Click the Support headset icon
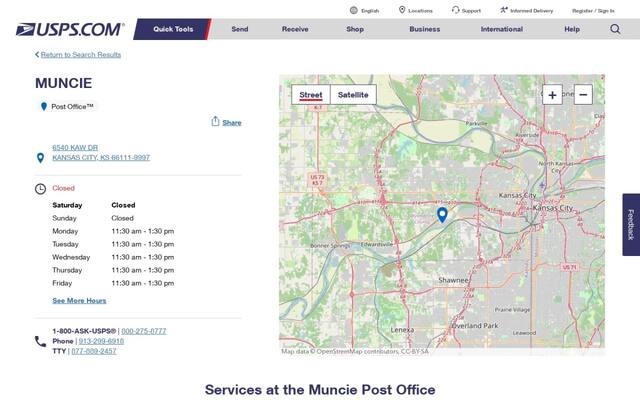Screen dimensions: 640x400 (x=456, y=10)
